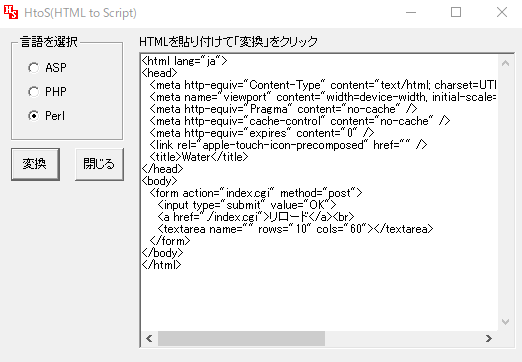Click the textarea name line in the code
Image resolution: width=522 pixels, height=362 pixels.
(295, 229)
